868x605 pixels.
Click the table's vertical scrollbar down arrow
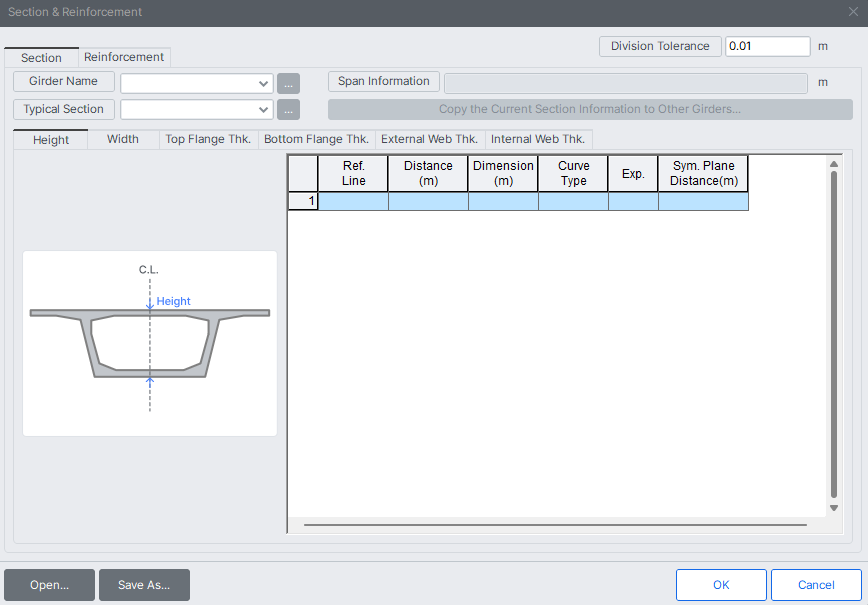point(834,508)
